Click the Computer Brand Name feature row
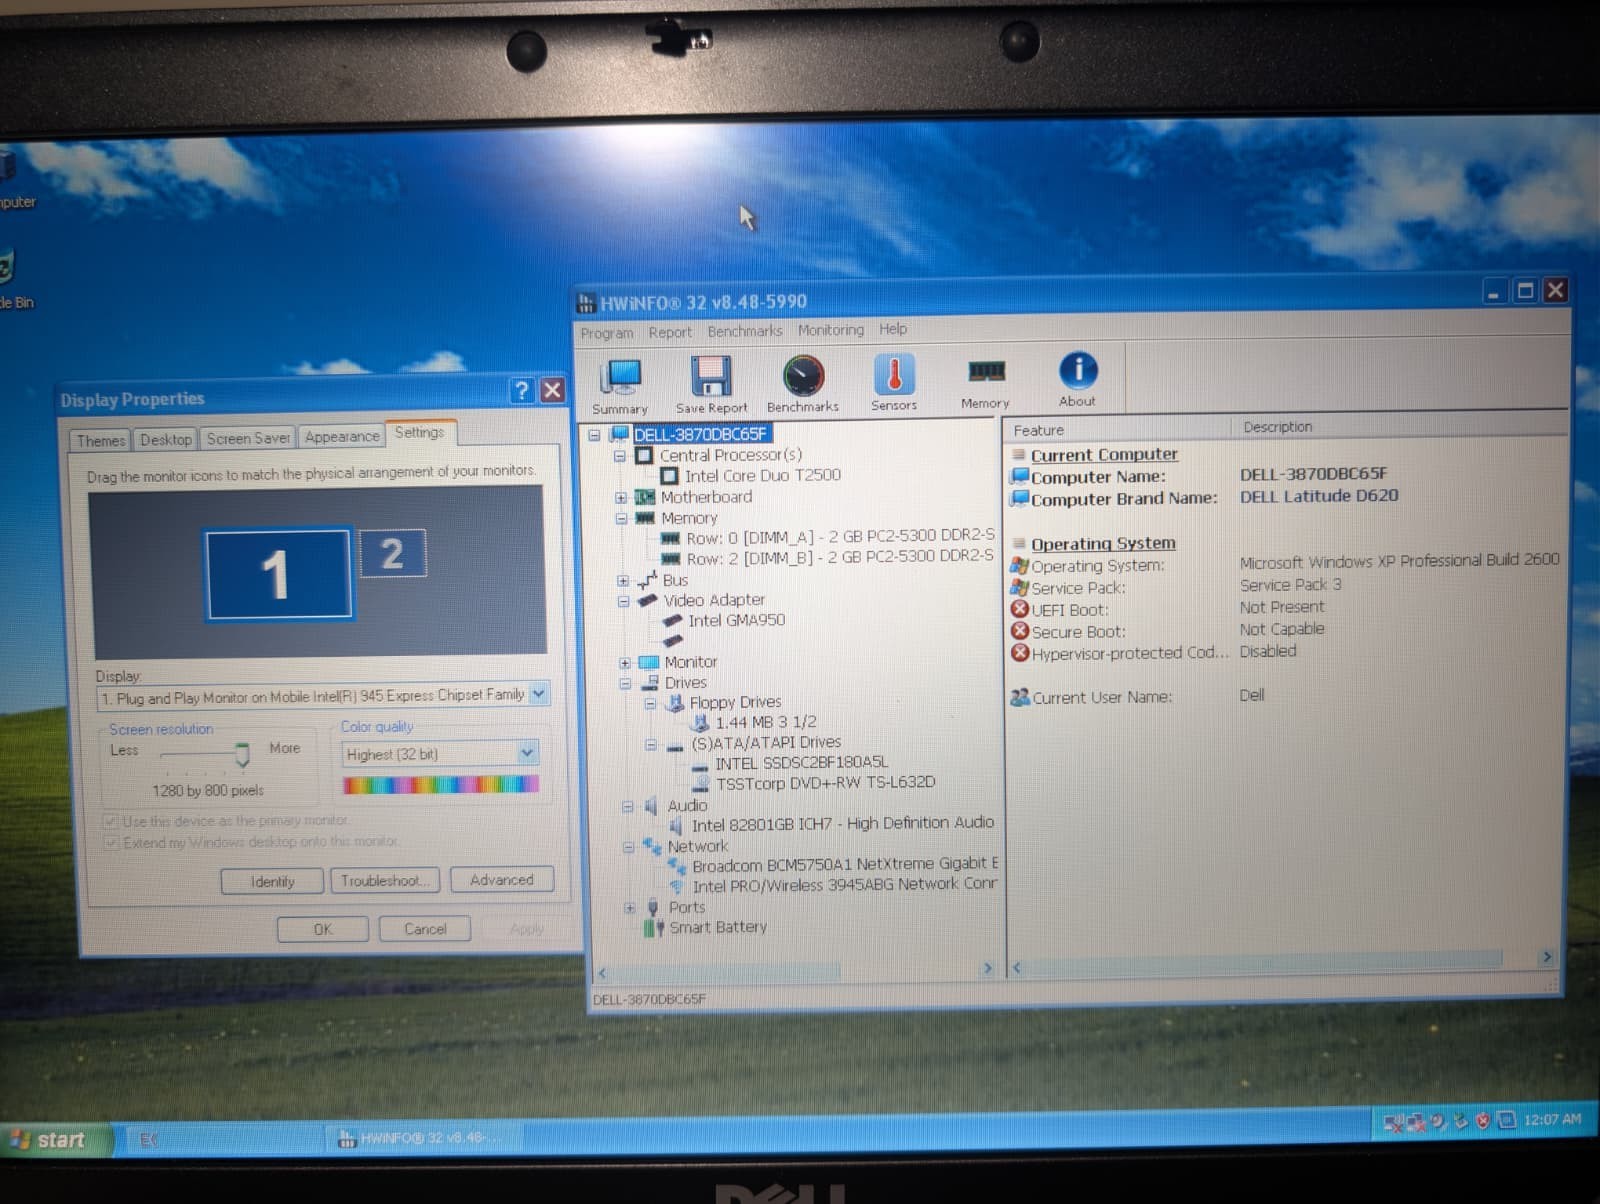 point(1205,497)
